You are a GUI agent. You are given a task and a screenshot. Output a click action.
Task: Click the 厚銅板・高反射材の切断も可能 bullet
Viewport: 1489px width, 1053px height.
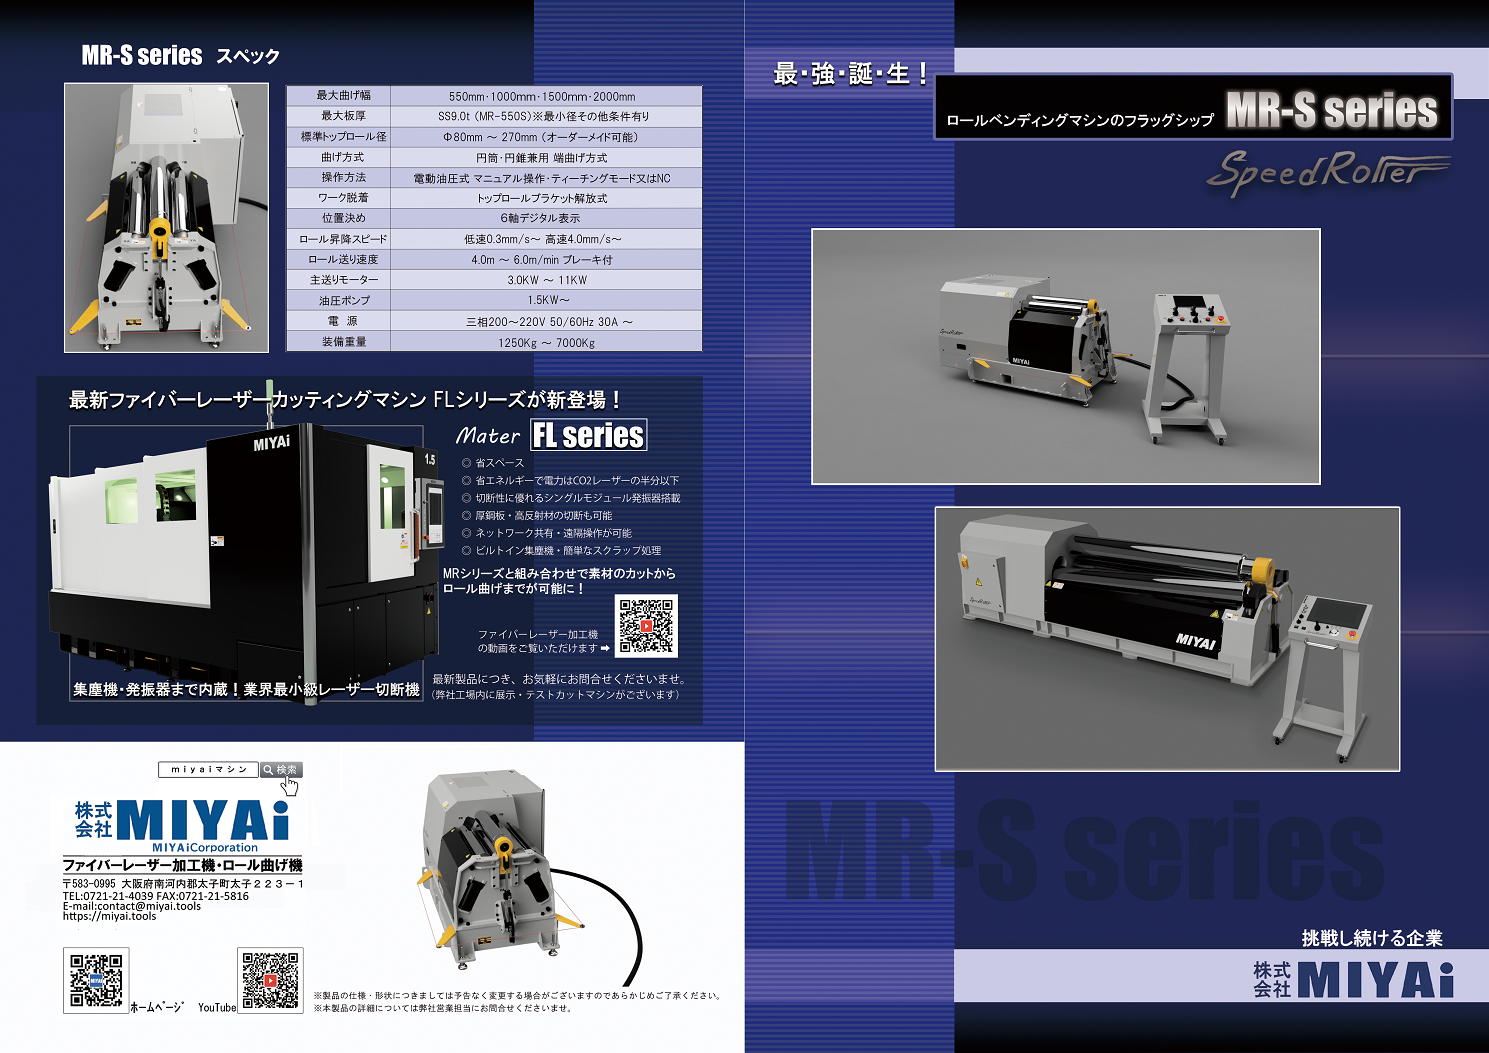tap(536, 515)
